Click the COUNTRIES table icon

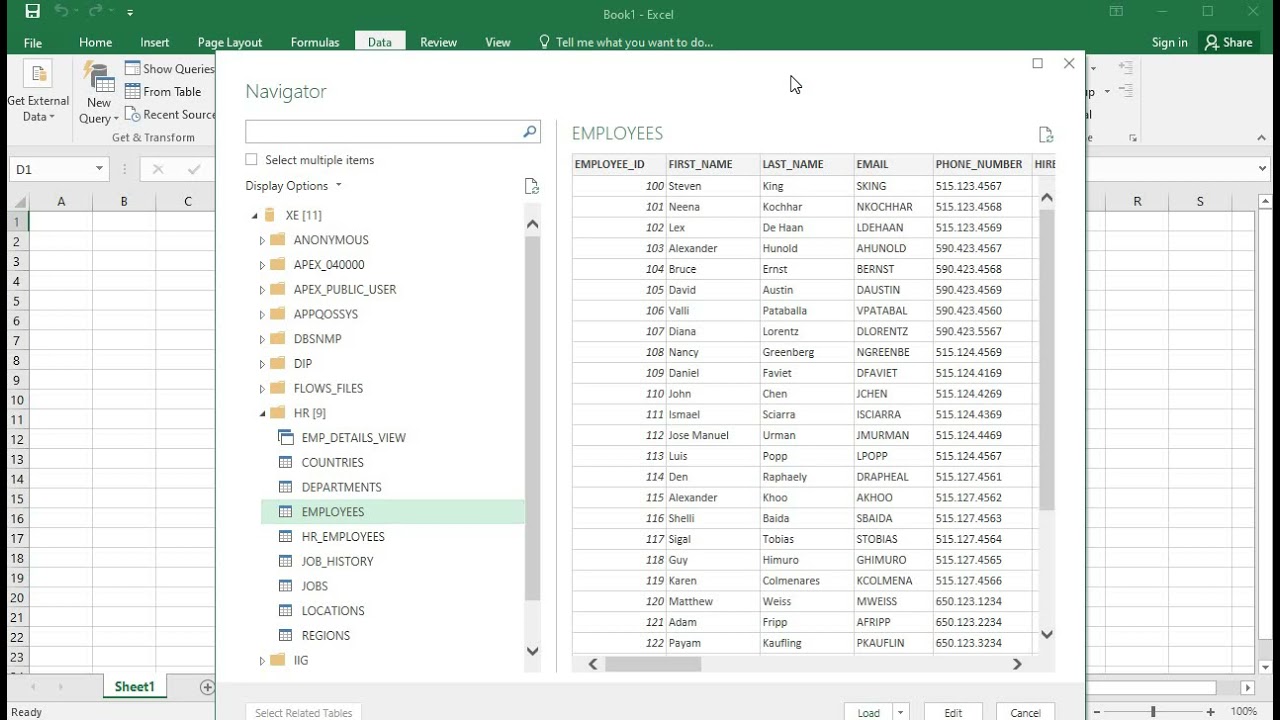pyautogui.click(x=285, y=462)
